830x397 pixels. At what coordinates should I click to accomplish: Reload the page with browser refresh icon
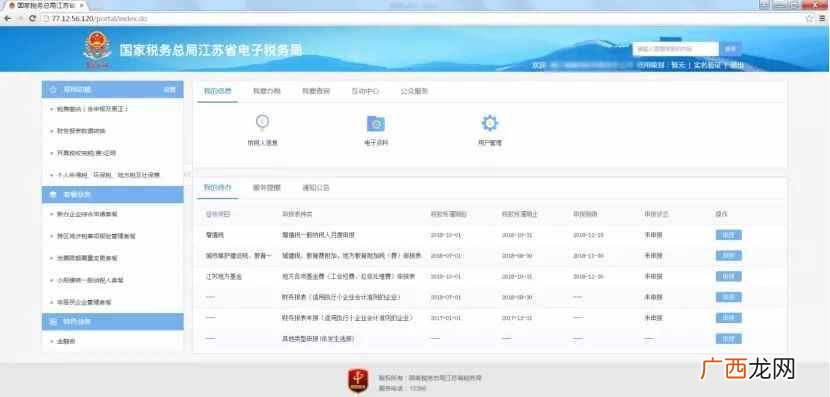click(x=33, y=19)
